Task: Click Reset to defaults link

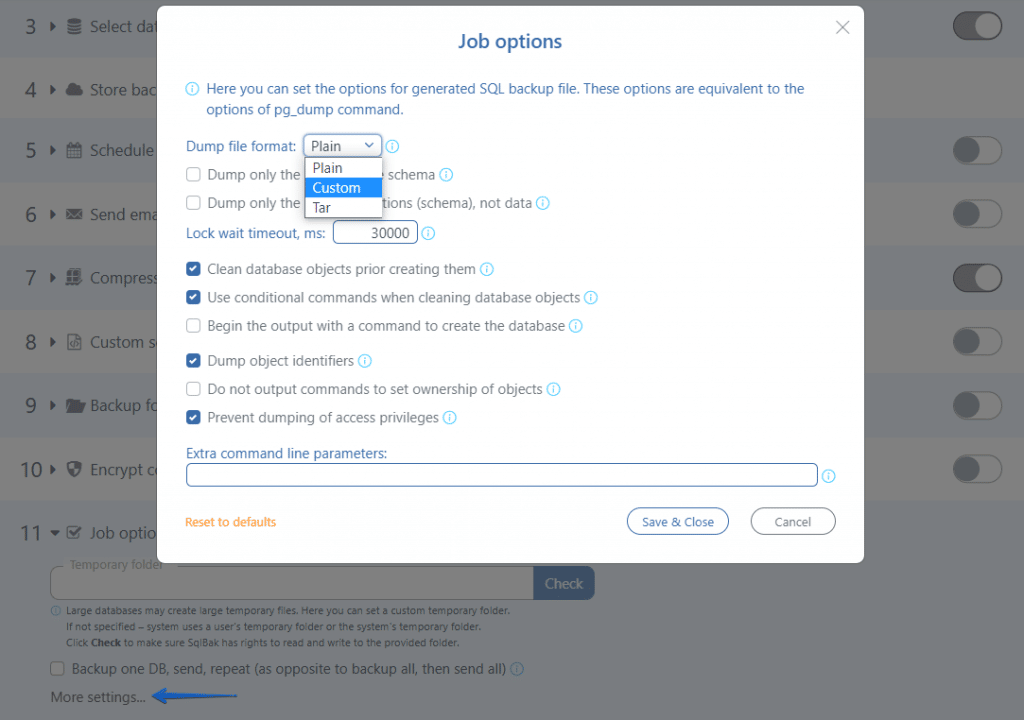Action: pos(231,522)
